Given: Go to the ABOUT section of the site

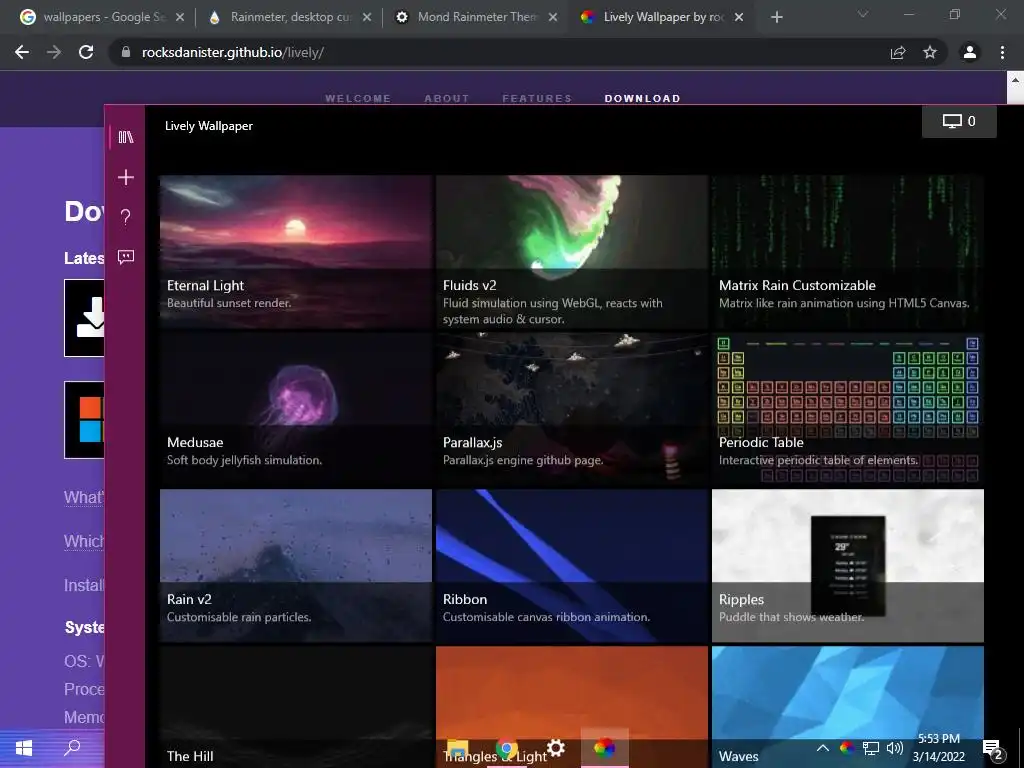Looking at the screenshot, I should click(x=447, y=99).
